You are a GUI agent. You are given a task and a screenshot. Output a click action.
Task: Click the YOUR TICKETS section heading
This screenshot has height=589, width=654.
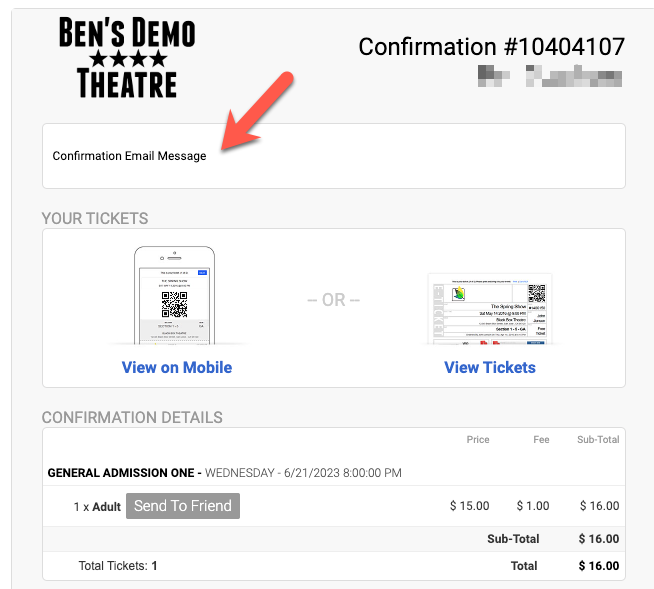pos(95,218)
